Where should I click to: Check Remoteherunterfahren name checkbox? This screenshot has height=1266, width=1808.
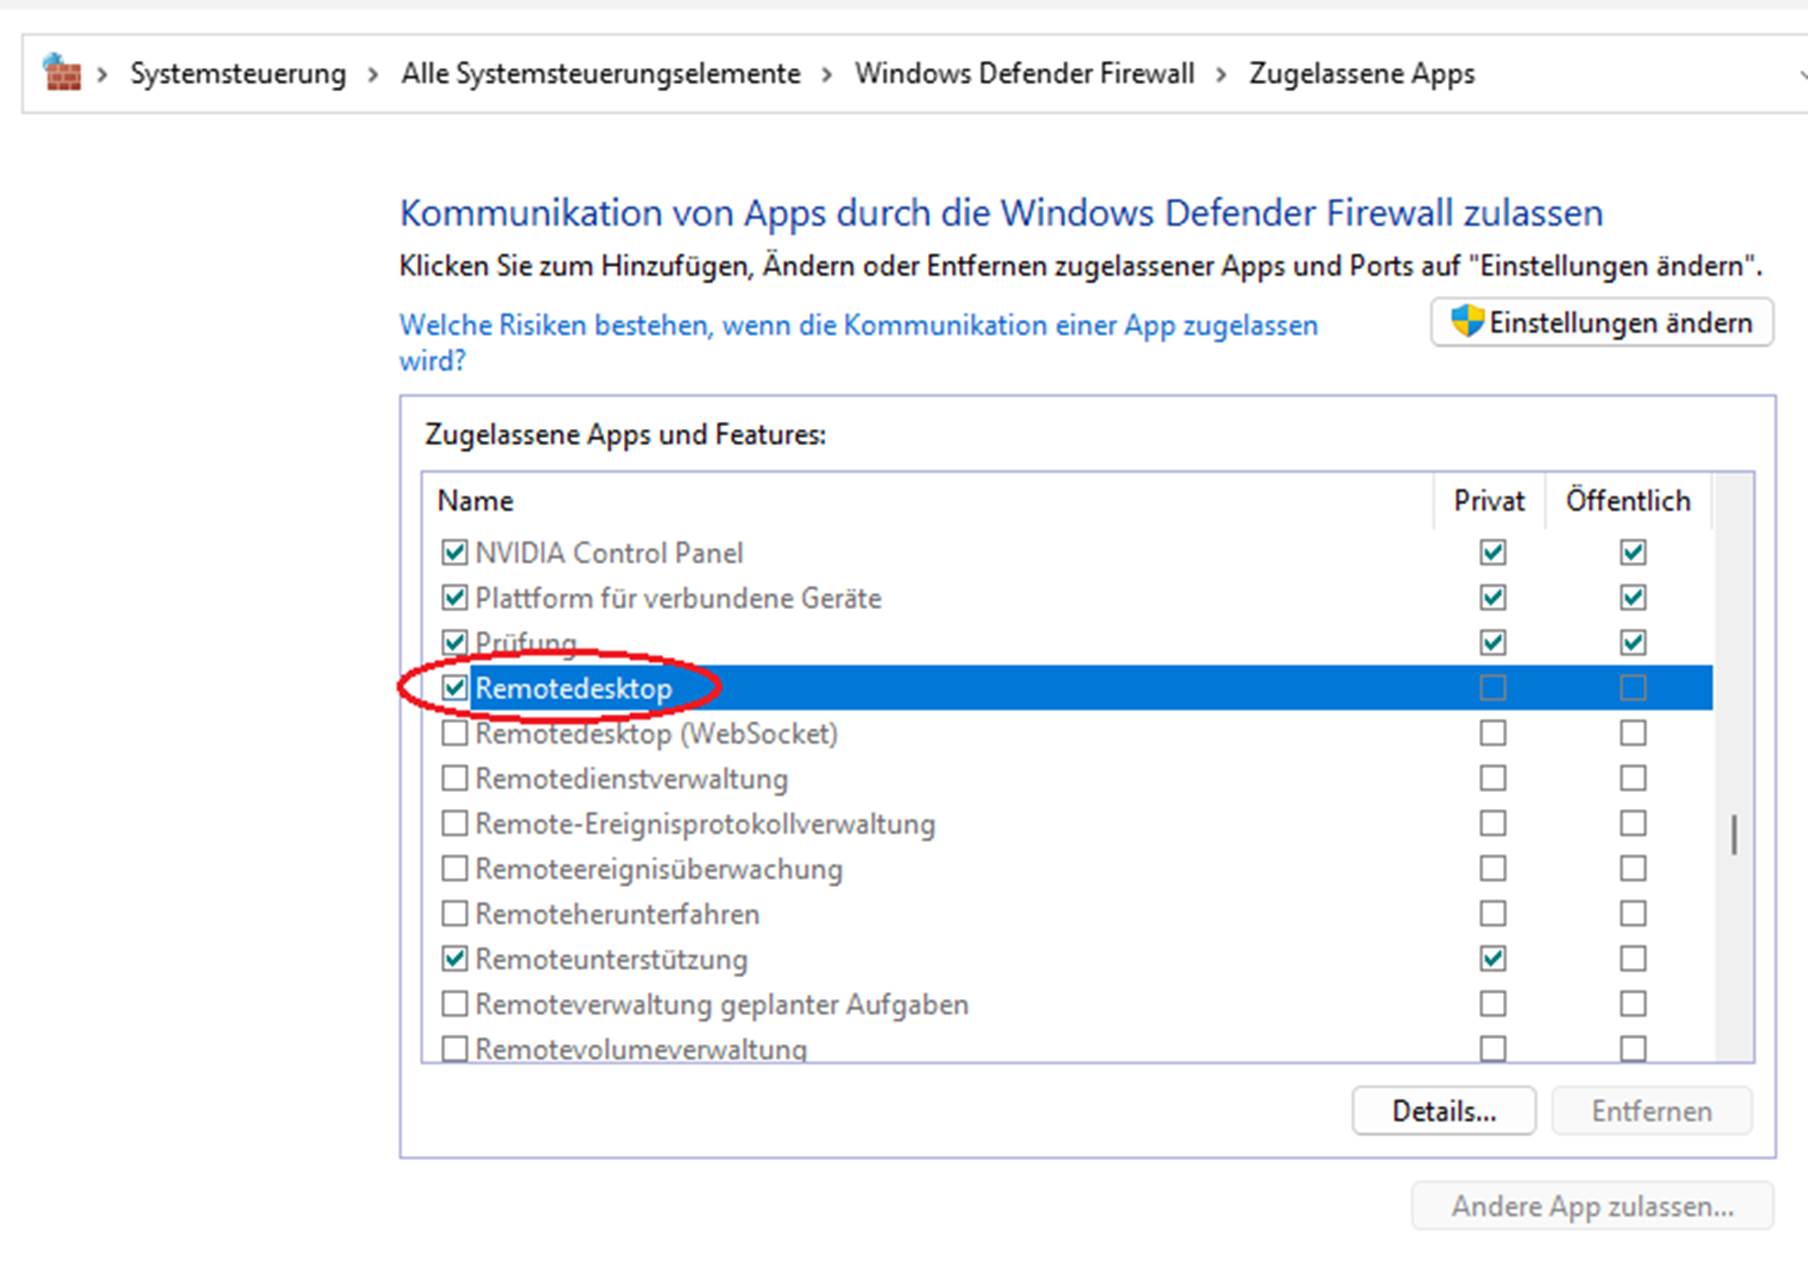coord(455,913)
